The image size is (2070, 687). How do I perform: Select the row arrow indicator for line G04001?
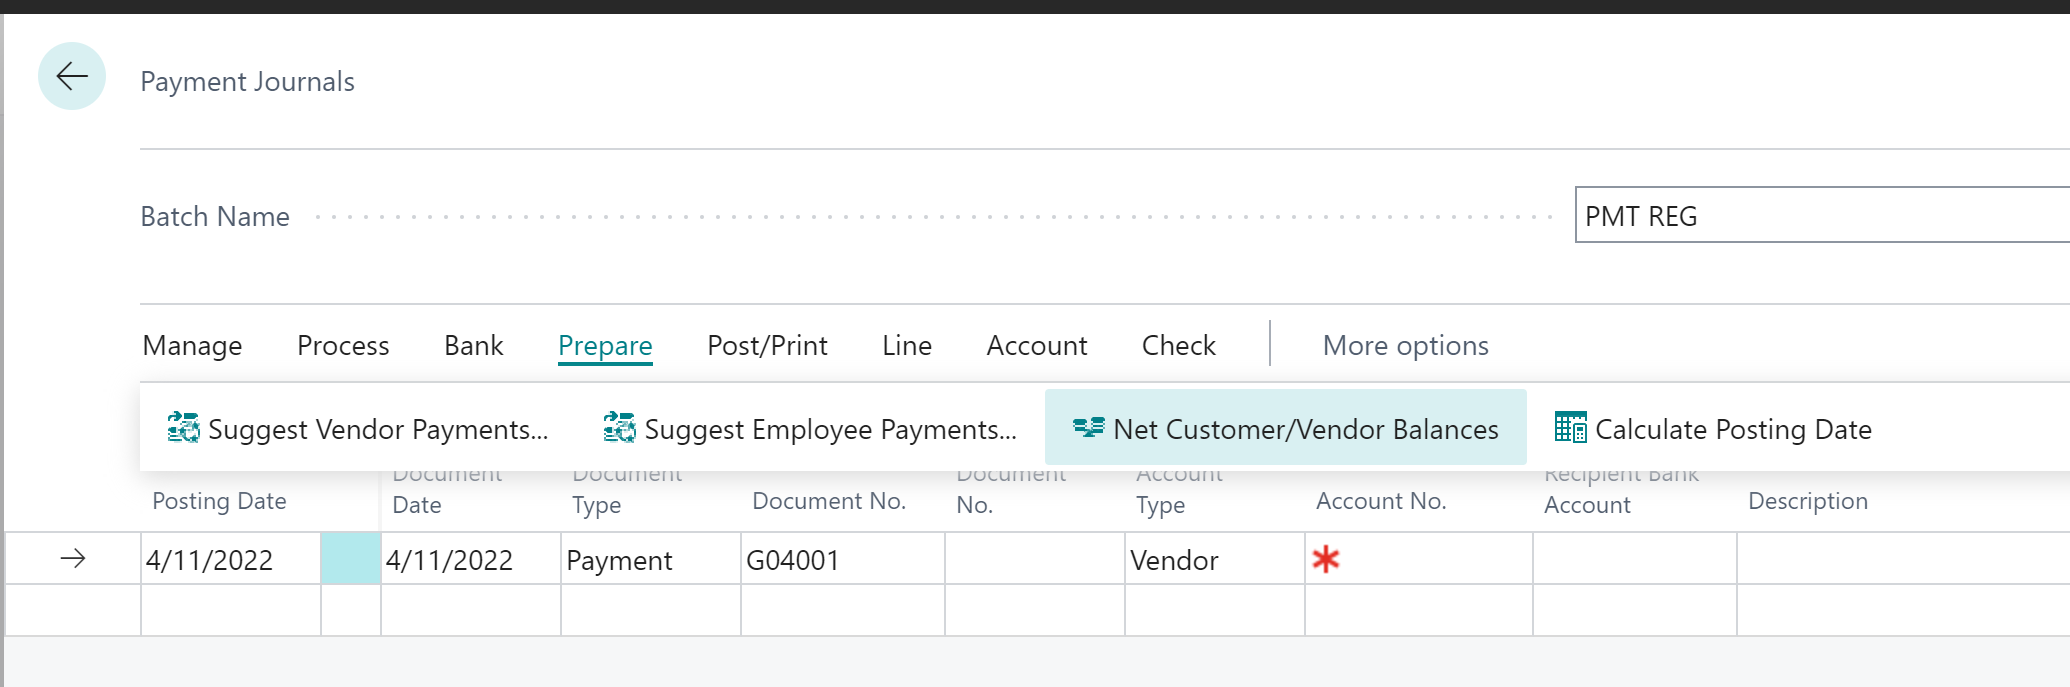73,558
